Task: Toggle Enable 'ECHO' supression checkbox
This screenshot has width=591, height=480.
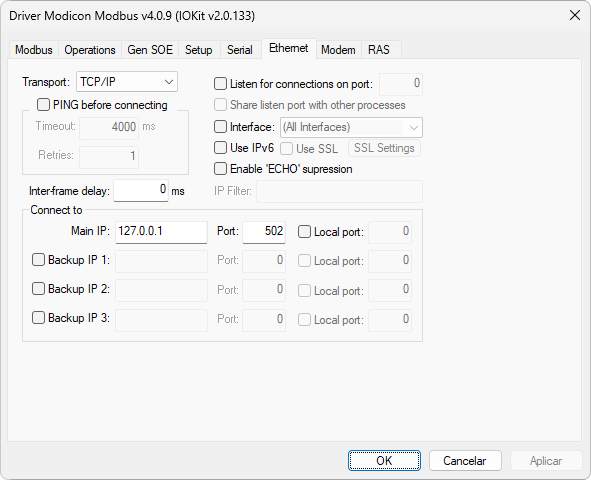Action: (220, 168)
